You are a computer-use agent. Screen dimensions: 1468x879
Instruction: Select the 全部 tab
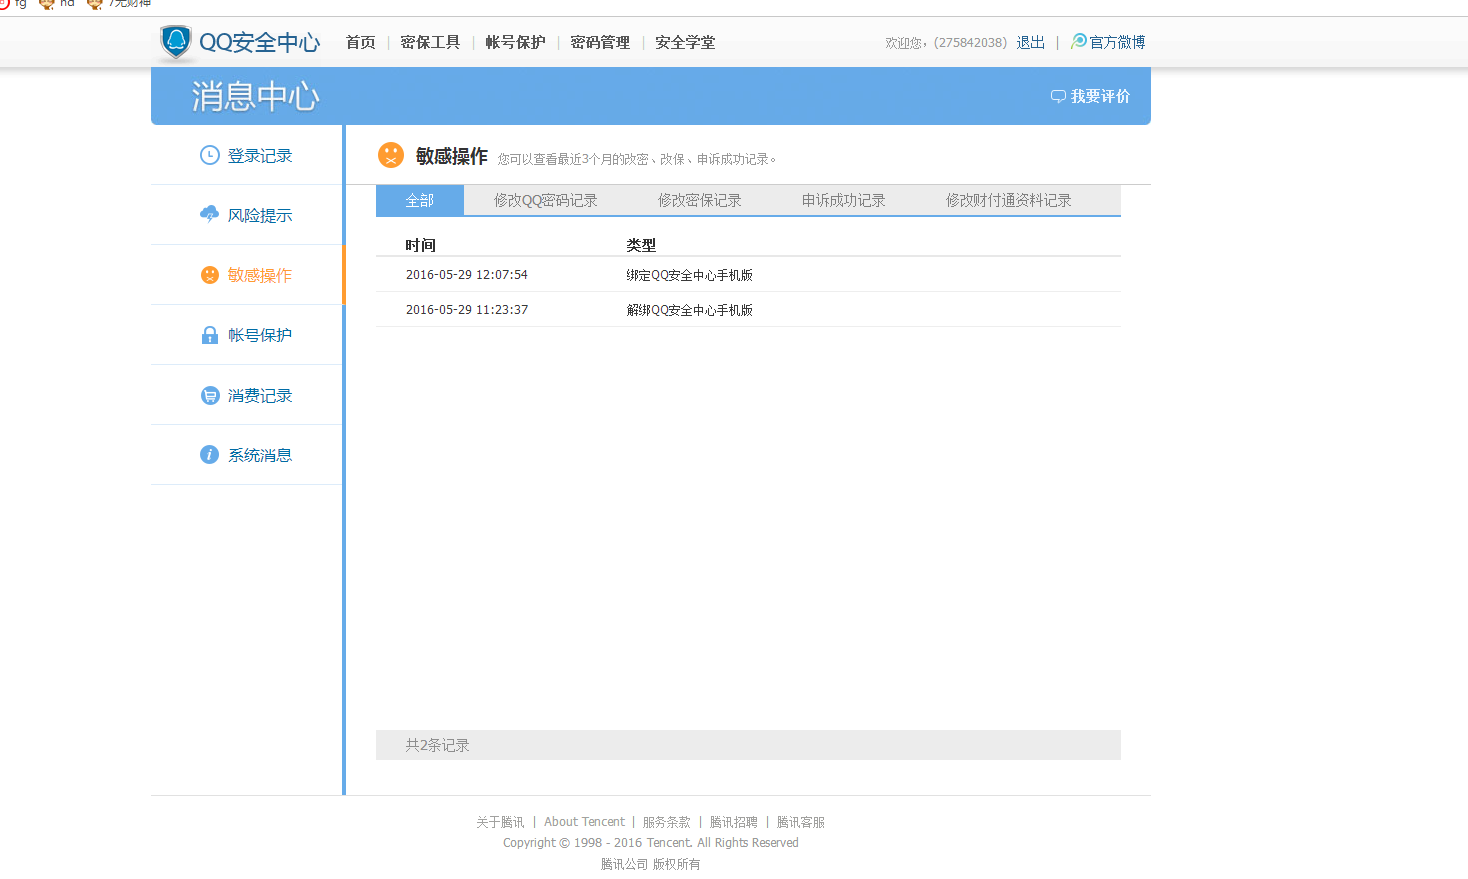420,200
